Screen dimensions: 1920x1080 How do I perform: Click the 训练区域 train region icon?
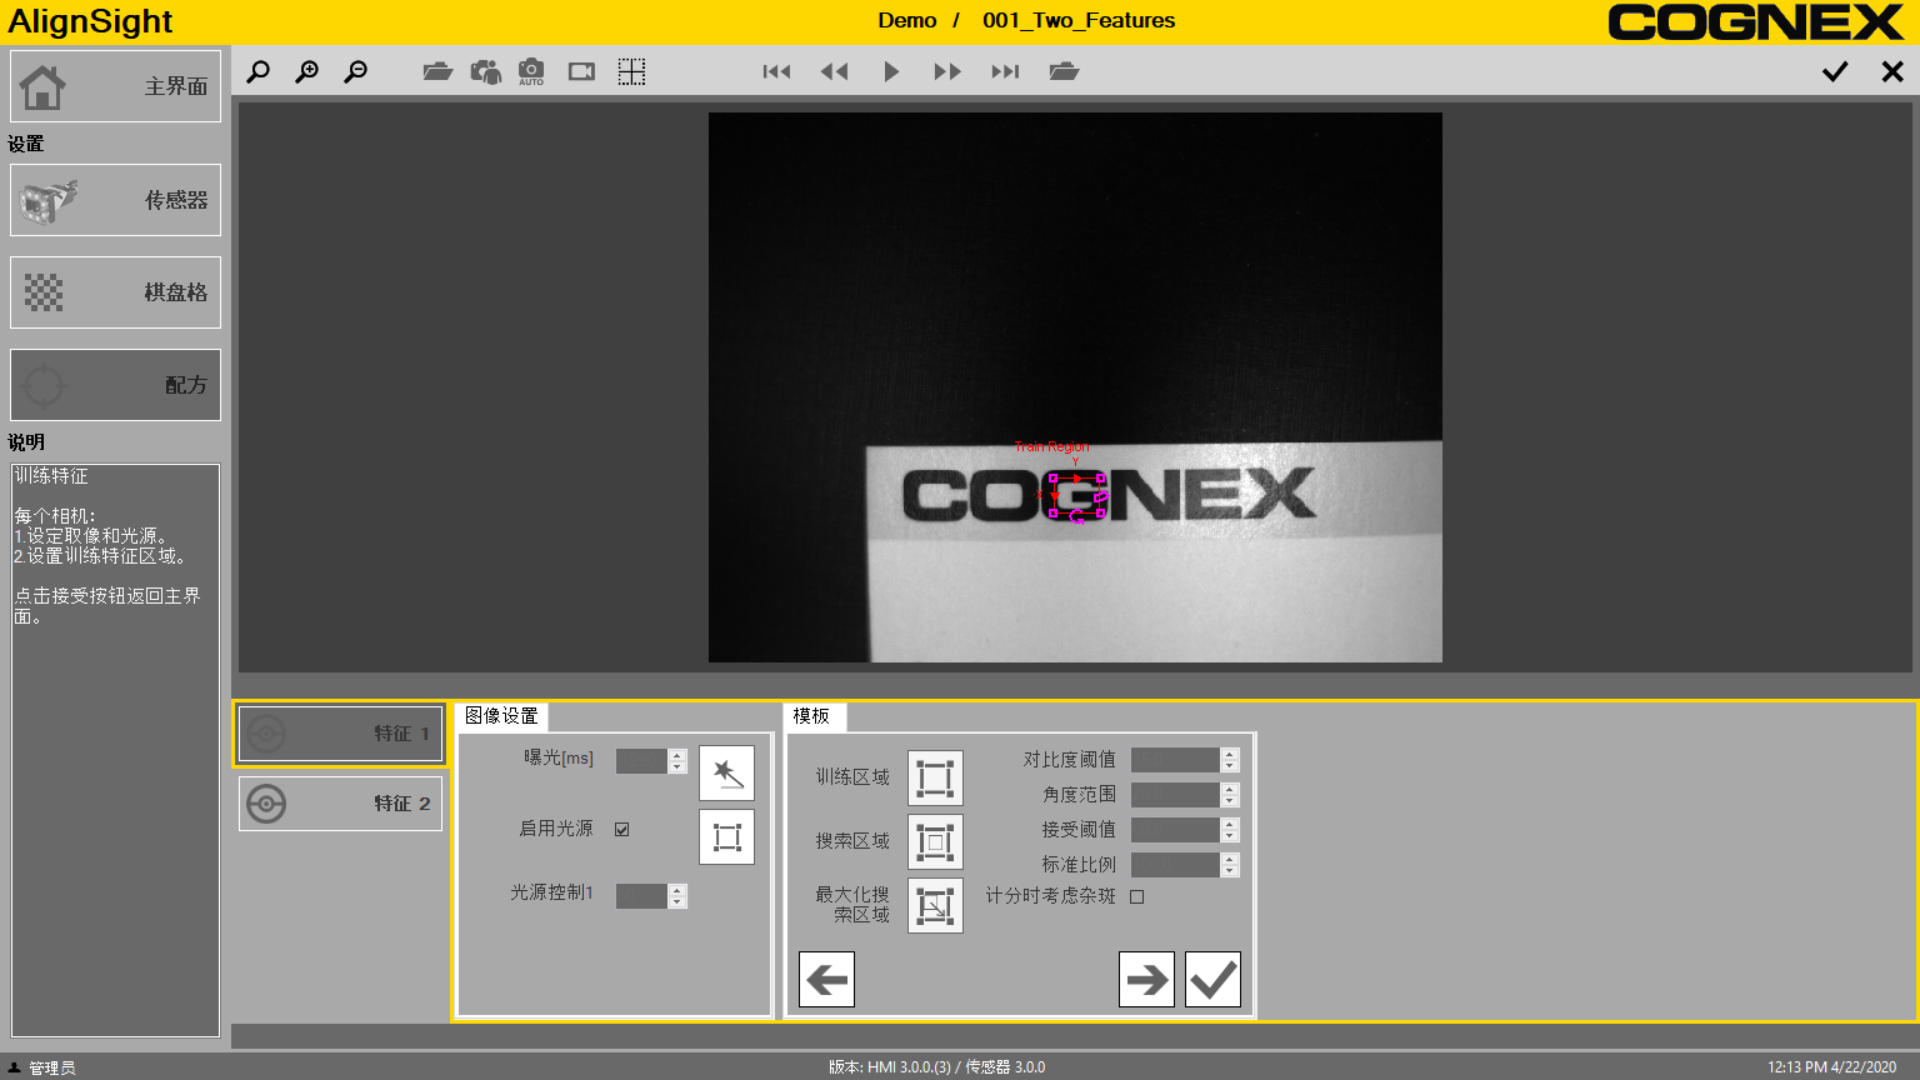934,778
